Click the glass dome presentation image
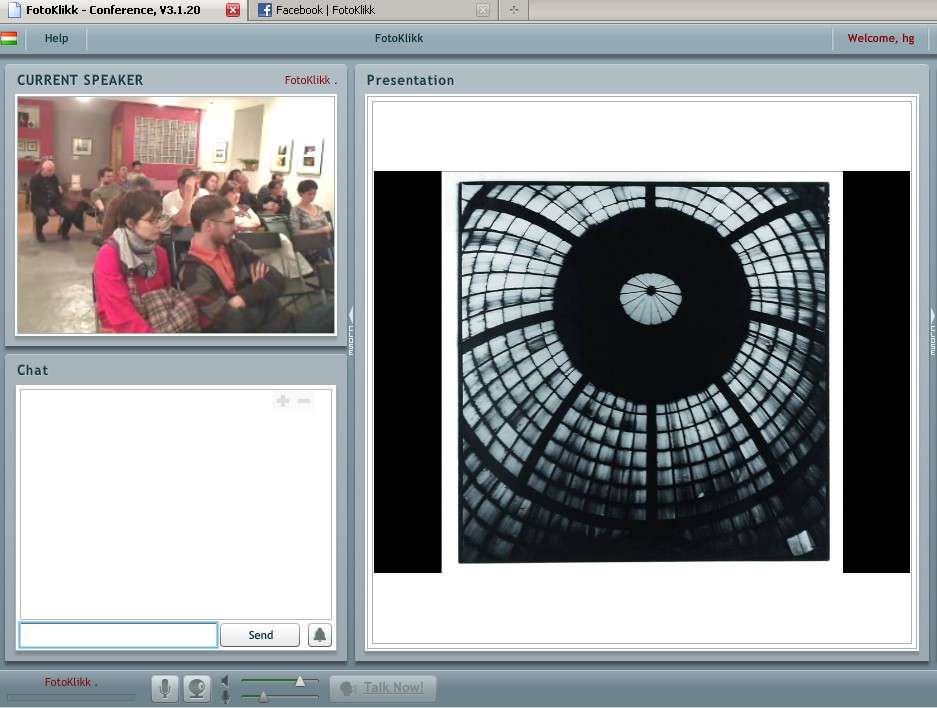Screen dimensions: 937x708 coord(643,372)
